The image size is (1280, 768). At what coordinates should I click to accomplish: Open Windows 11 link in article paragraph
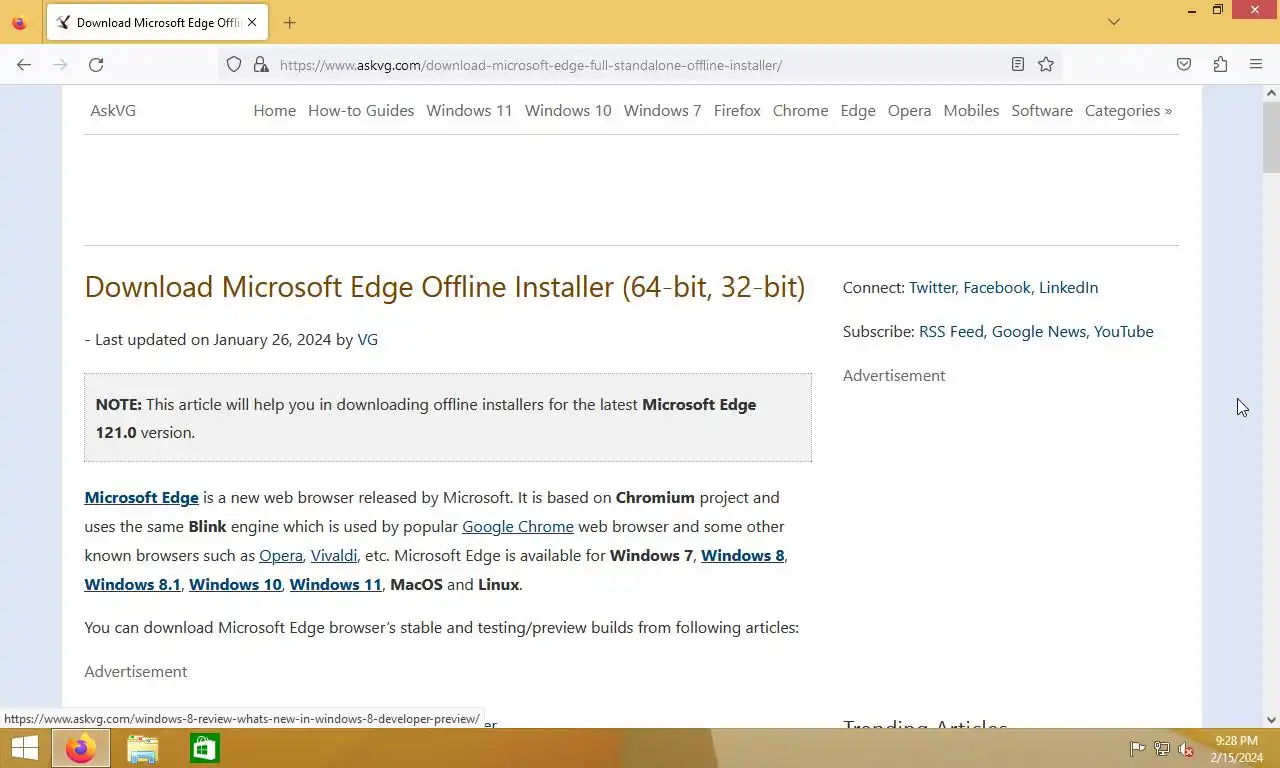click(x=336, y=585)
